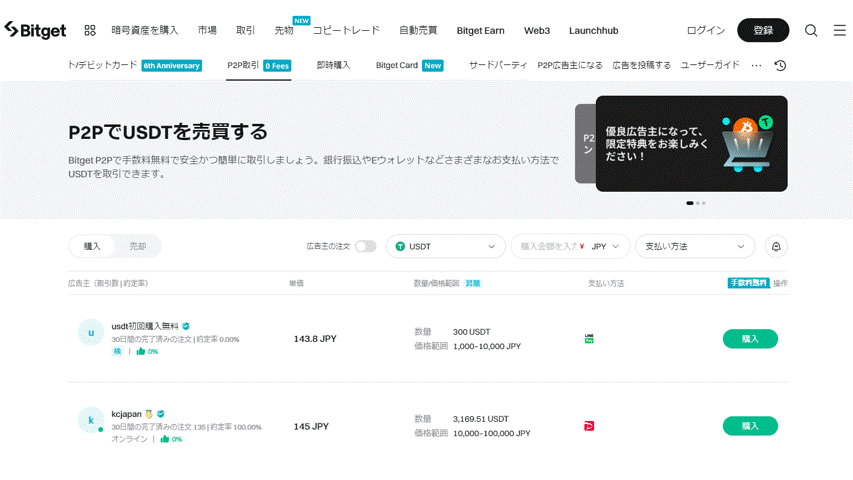Viewport: 853px width, 480px height.
Task: Select the 売却 sell toggle
Action: (x=138, y=247)
